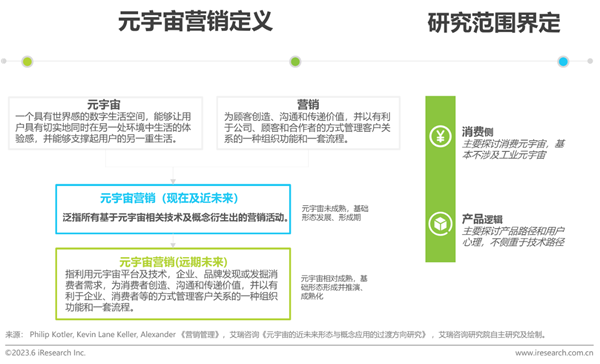Open the www.iresearch.com.cn link

[x=554, y=353]
